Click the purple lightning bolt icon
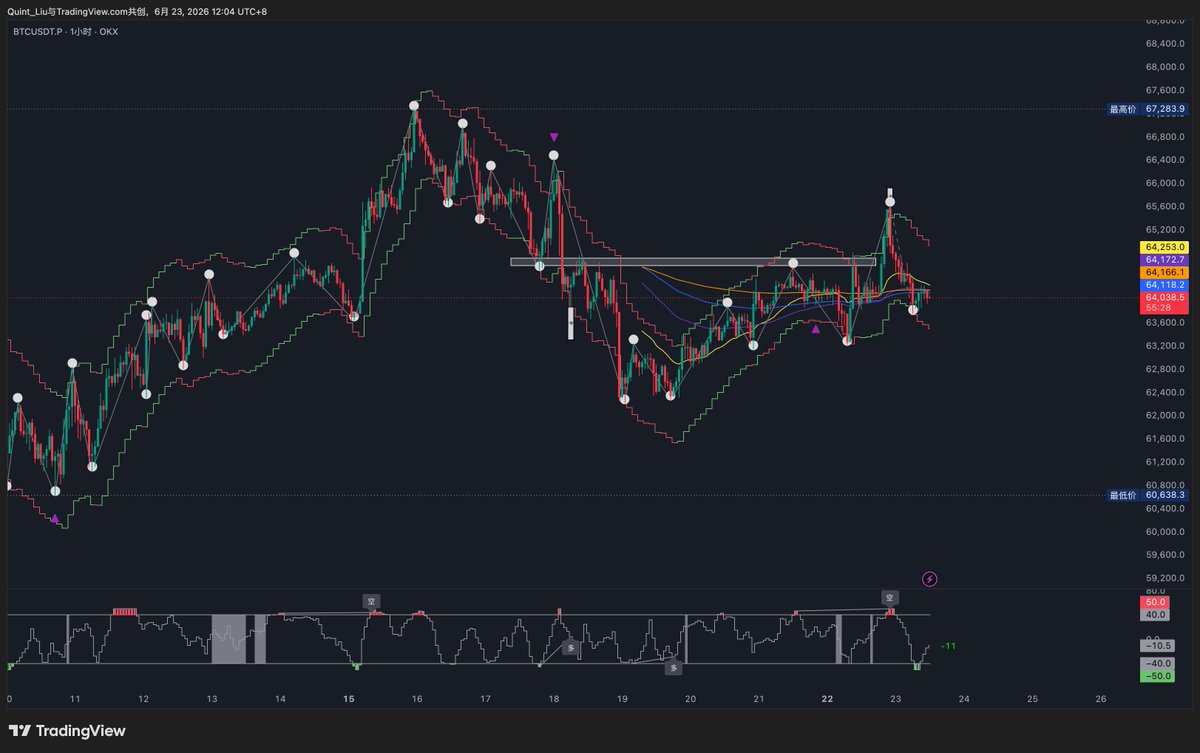 point(930,578)
